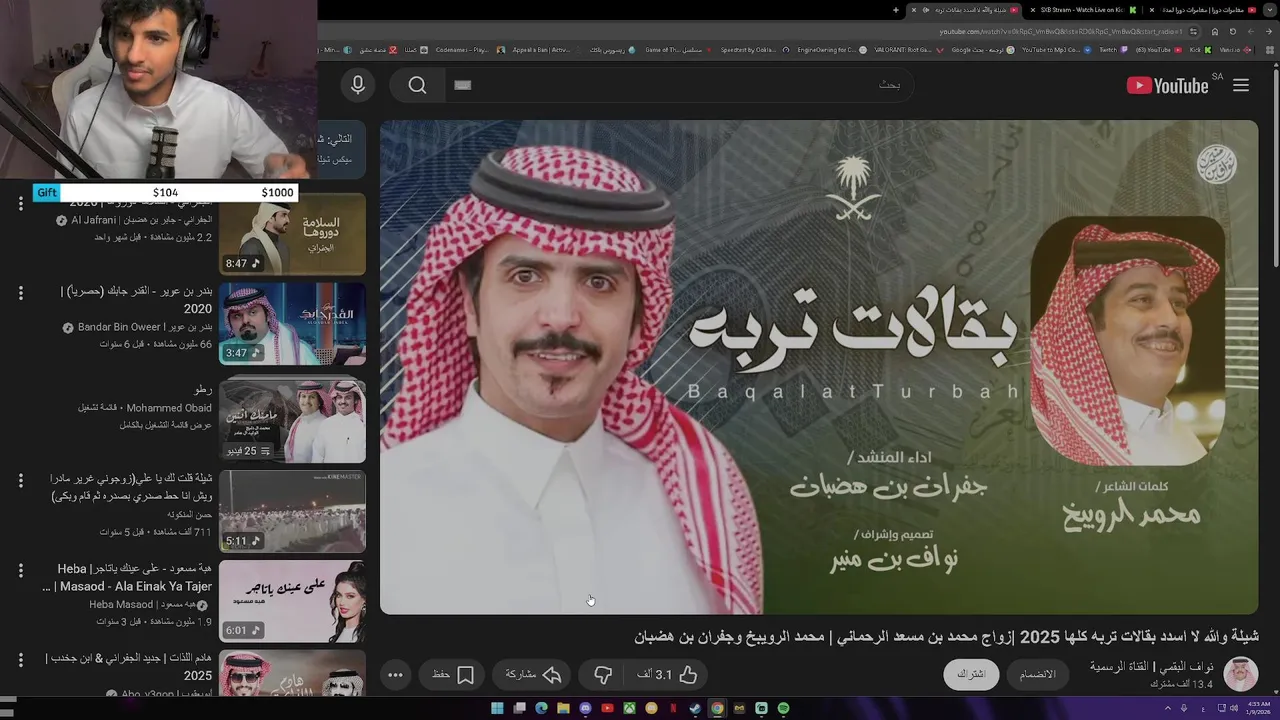Open the Windows Start menu
Image resolution: width=1280 pixels, height=720 pixels.
pos(497,708)
